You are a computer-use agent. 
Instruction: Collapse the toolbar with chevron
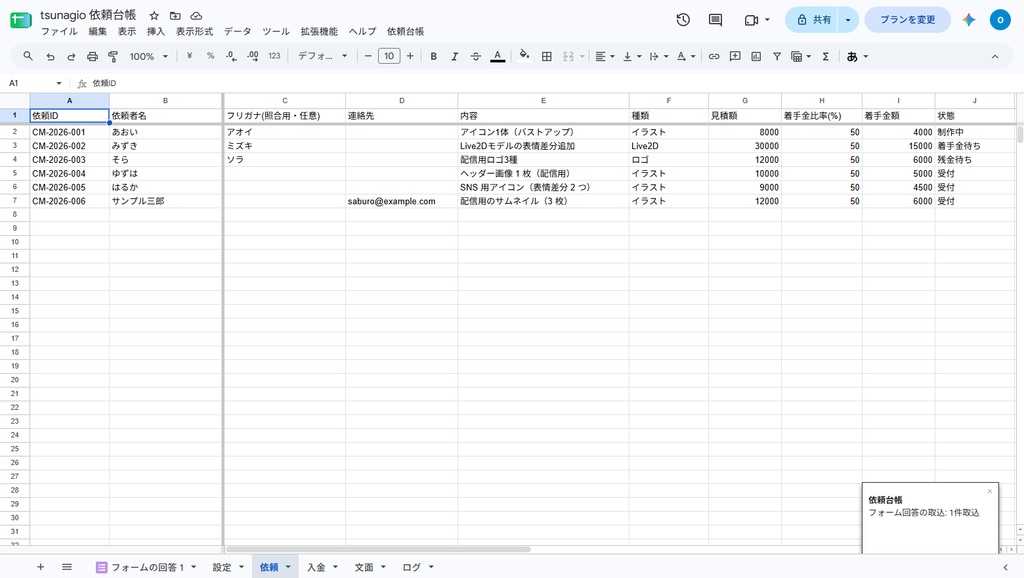point(995,57)
